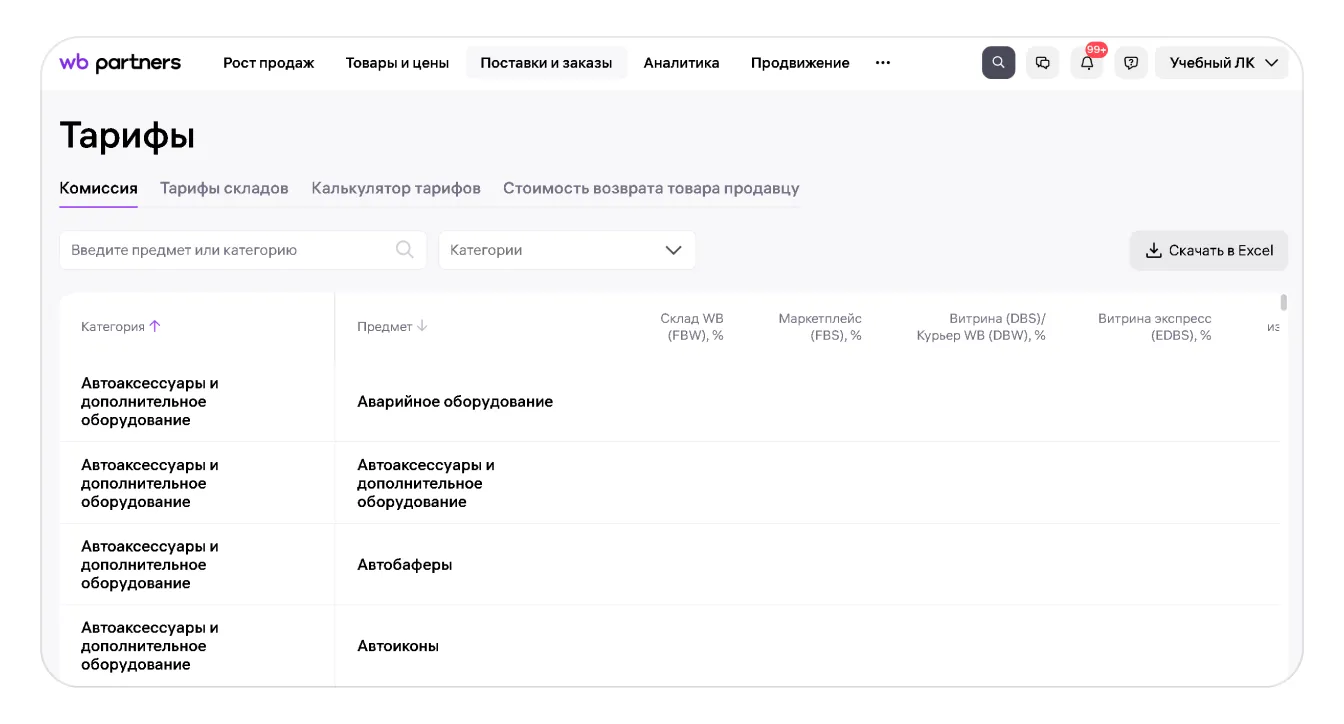Switch to the Калькулятор тарифов tab
1344x724 pixels.
[x=396, y=188]
